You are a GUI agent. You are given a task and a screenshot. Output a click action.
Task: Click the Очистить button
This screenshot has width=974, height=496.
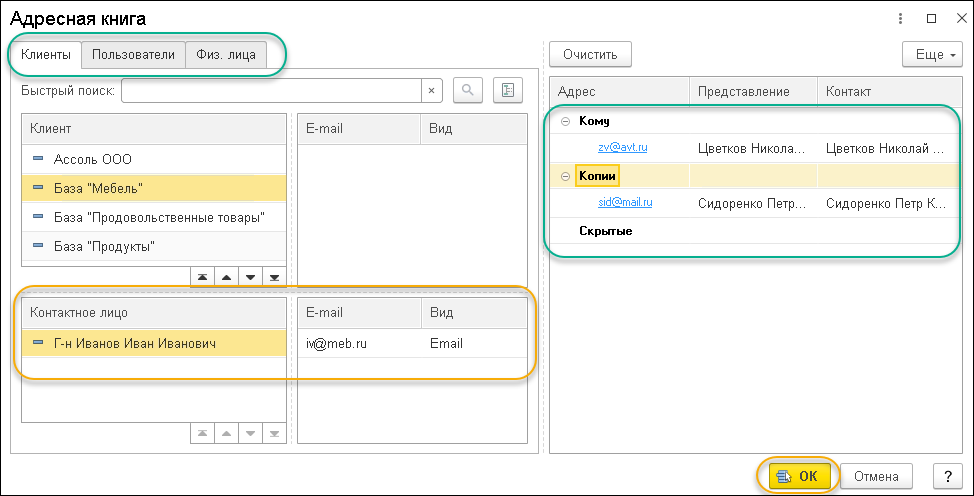(590, 54)
